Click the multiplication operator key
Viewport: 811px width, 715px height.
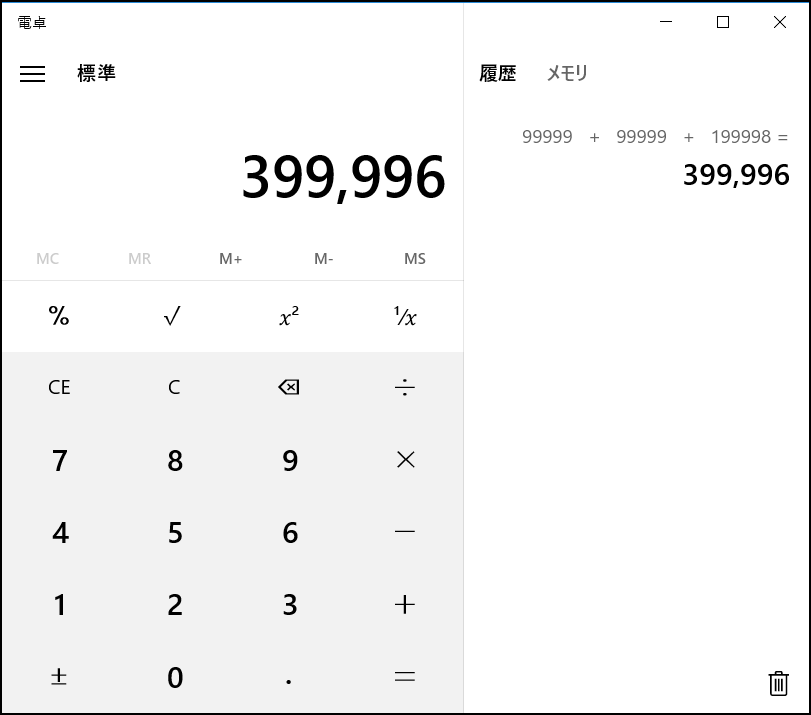coord(405,460)
